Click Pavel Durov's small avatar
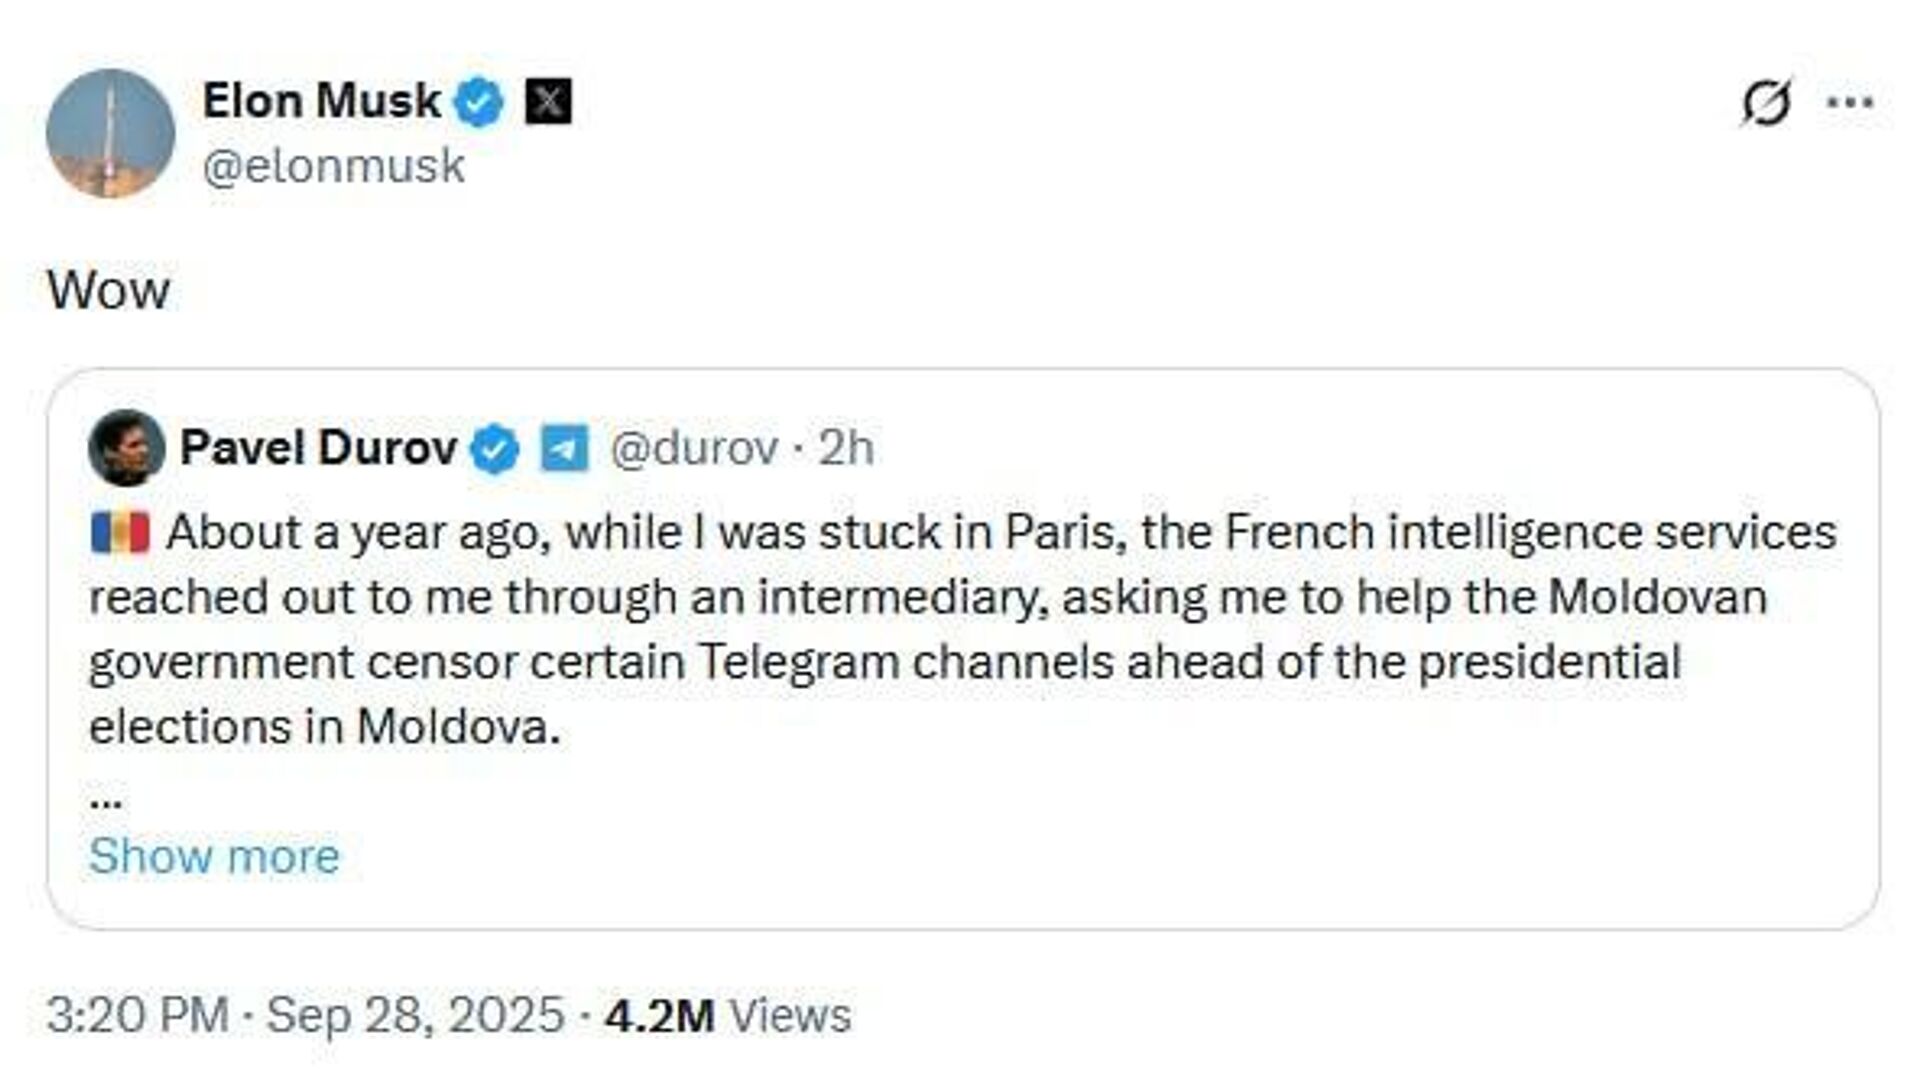This screenshot has width=1920, height=1080. pyautogui.click(x=127, y=448)
